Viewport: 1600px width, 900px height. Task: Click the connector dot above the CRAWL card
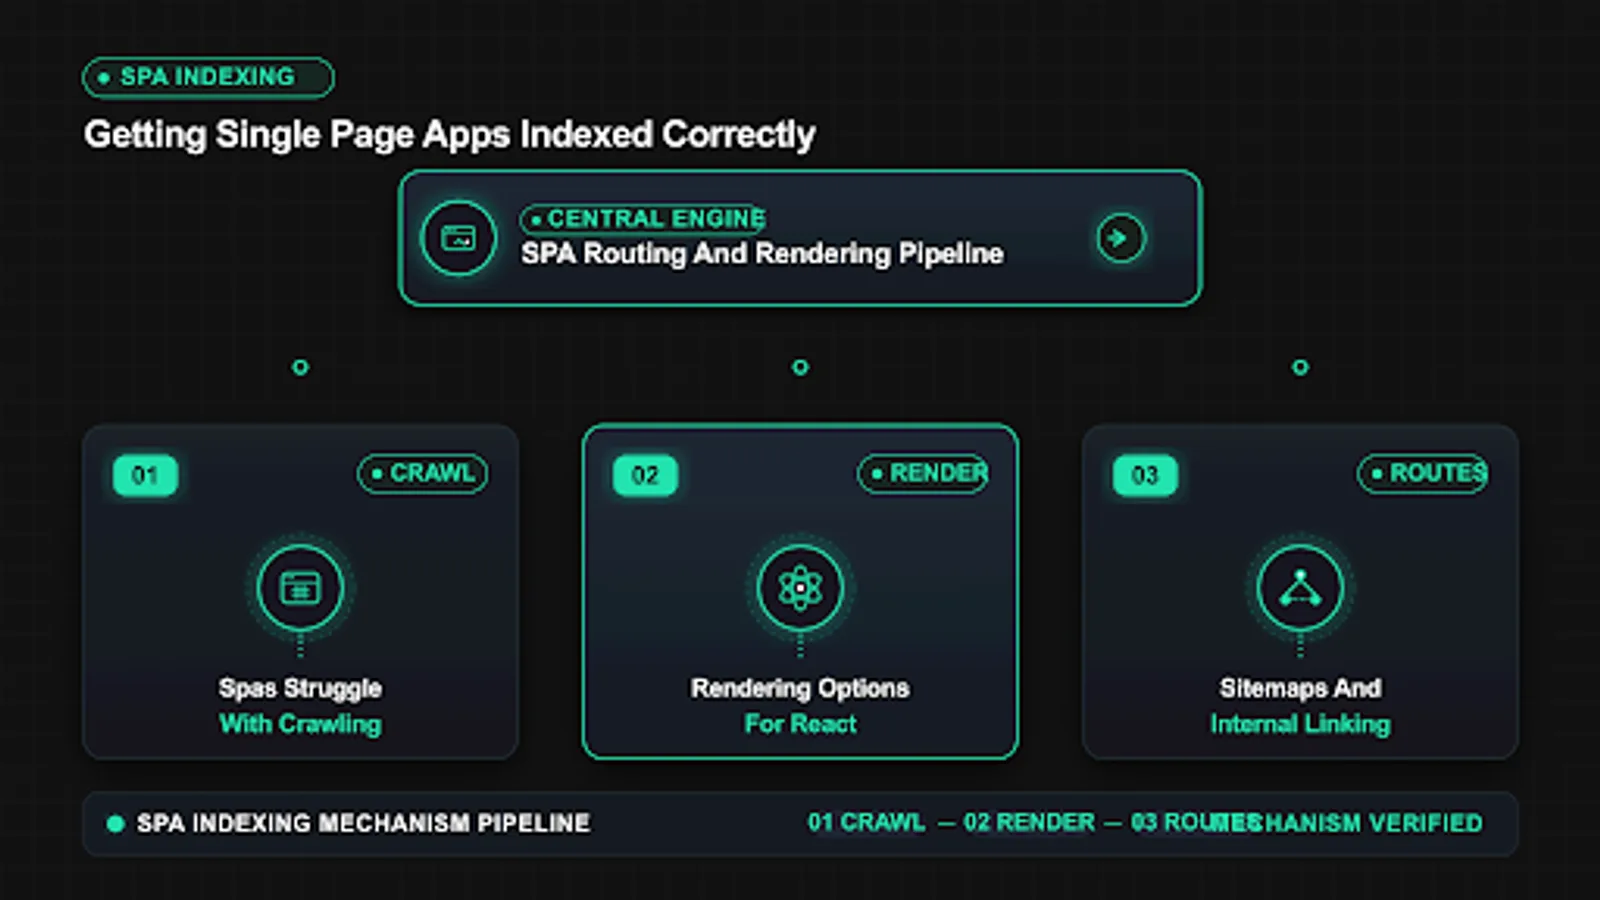(x=300, y=367)
